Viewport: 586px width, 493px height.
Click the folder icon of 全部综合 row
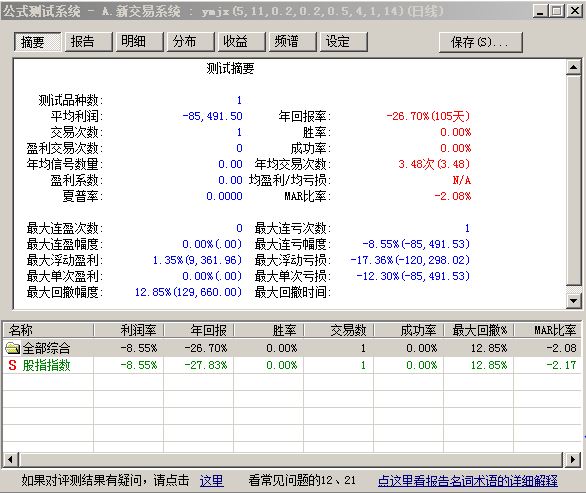pyautogui.click(x=12, y=348)
